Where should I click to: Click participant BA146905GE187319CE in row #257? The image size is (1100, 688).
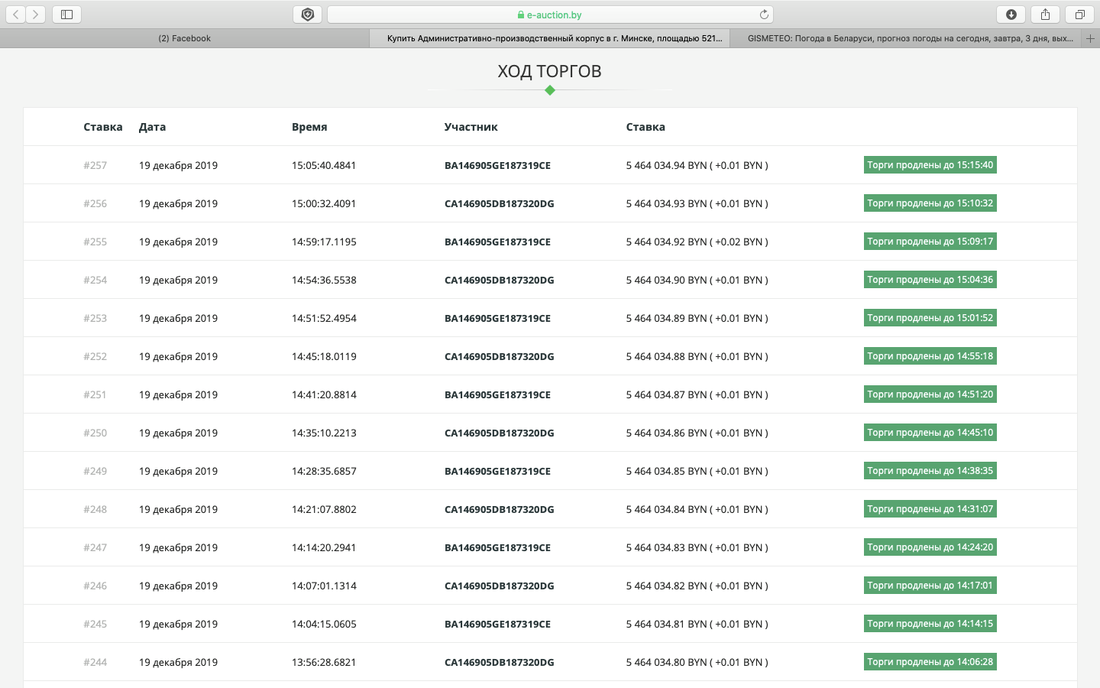click(x=497, y=166)
